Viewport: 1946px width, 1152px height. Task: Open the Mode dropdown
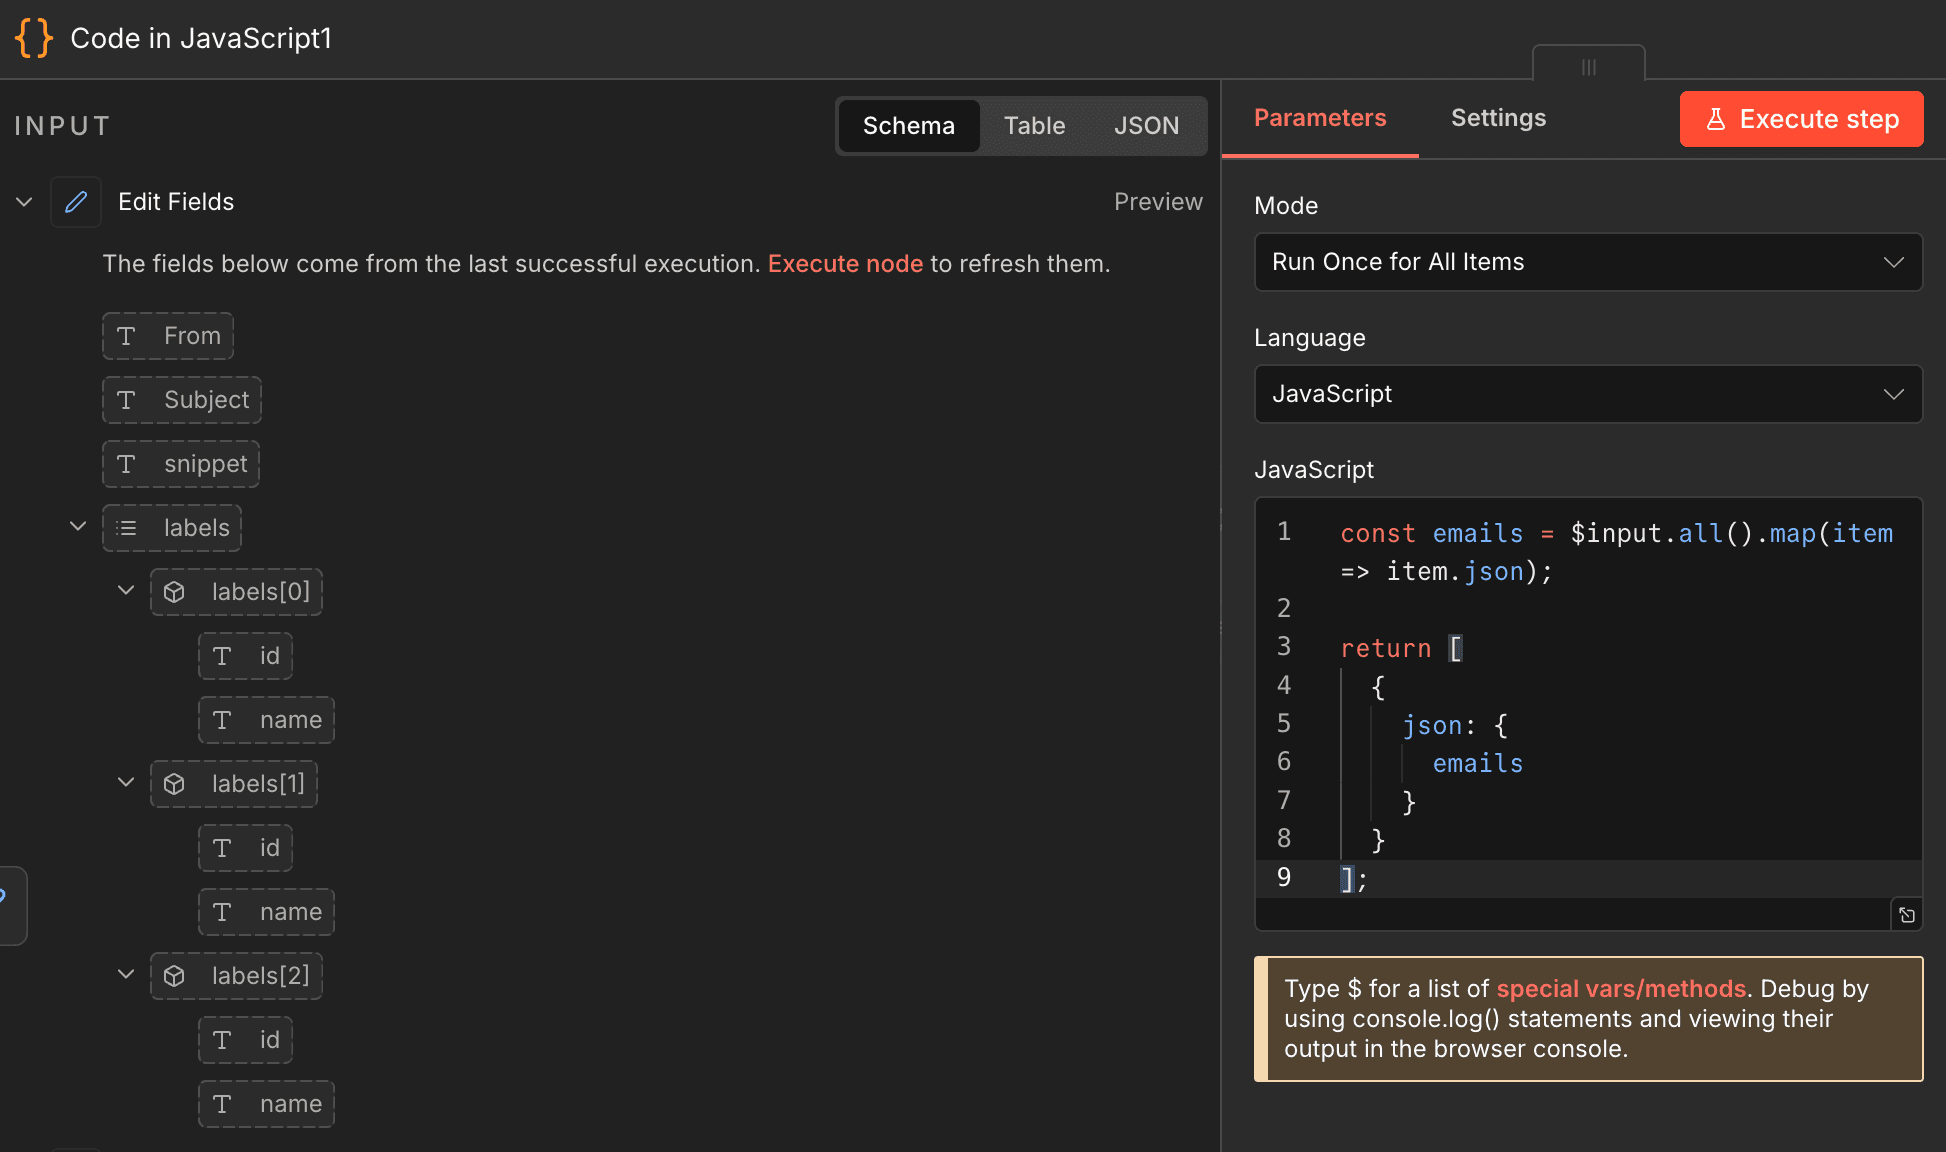click(1587, 262)
